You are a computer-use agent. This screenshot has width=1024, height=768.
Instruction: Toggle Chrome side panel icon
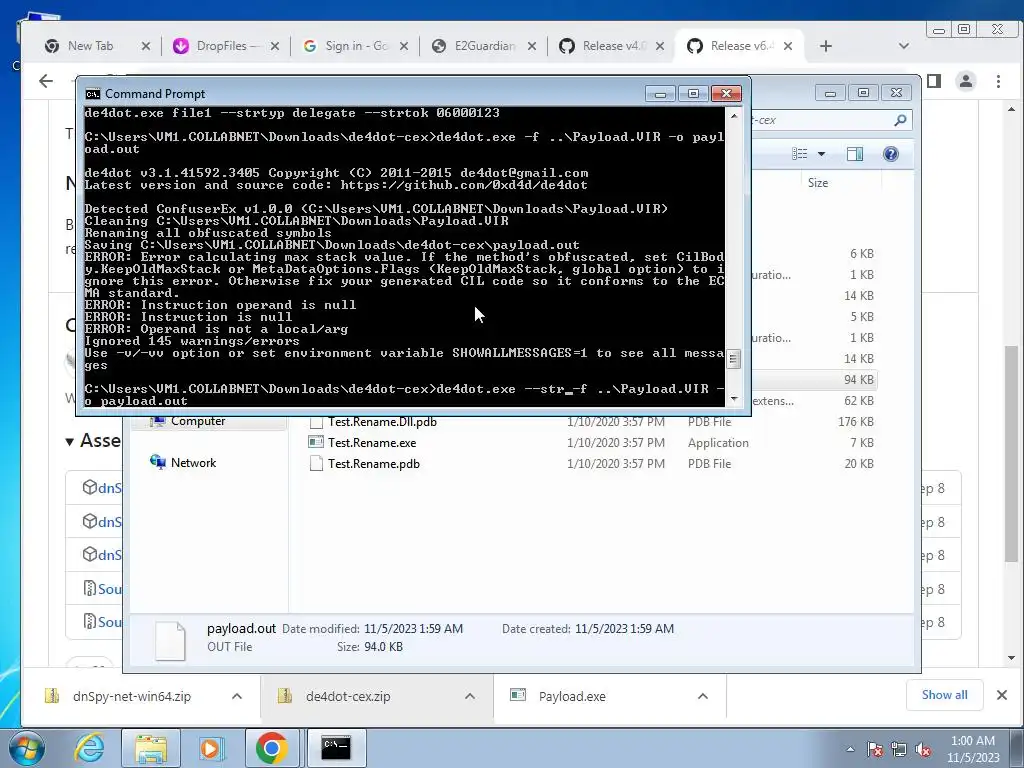tap(934, 81)
